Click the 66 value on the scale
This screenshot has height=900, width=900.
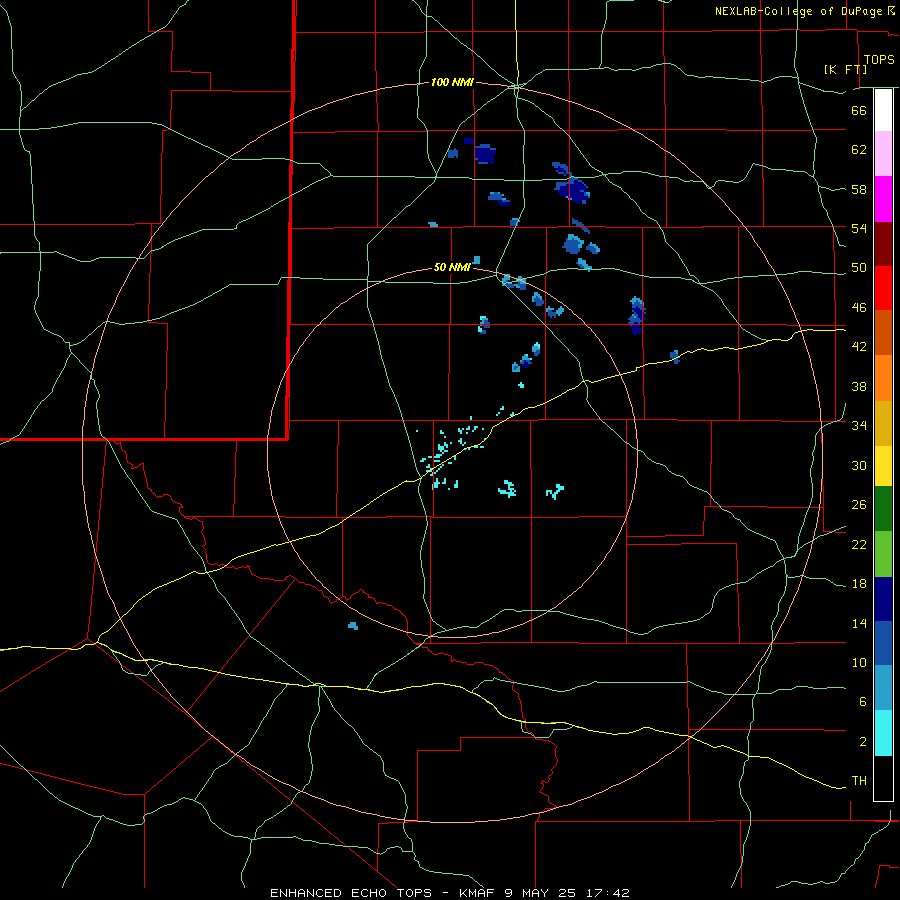pos(859,110)
